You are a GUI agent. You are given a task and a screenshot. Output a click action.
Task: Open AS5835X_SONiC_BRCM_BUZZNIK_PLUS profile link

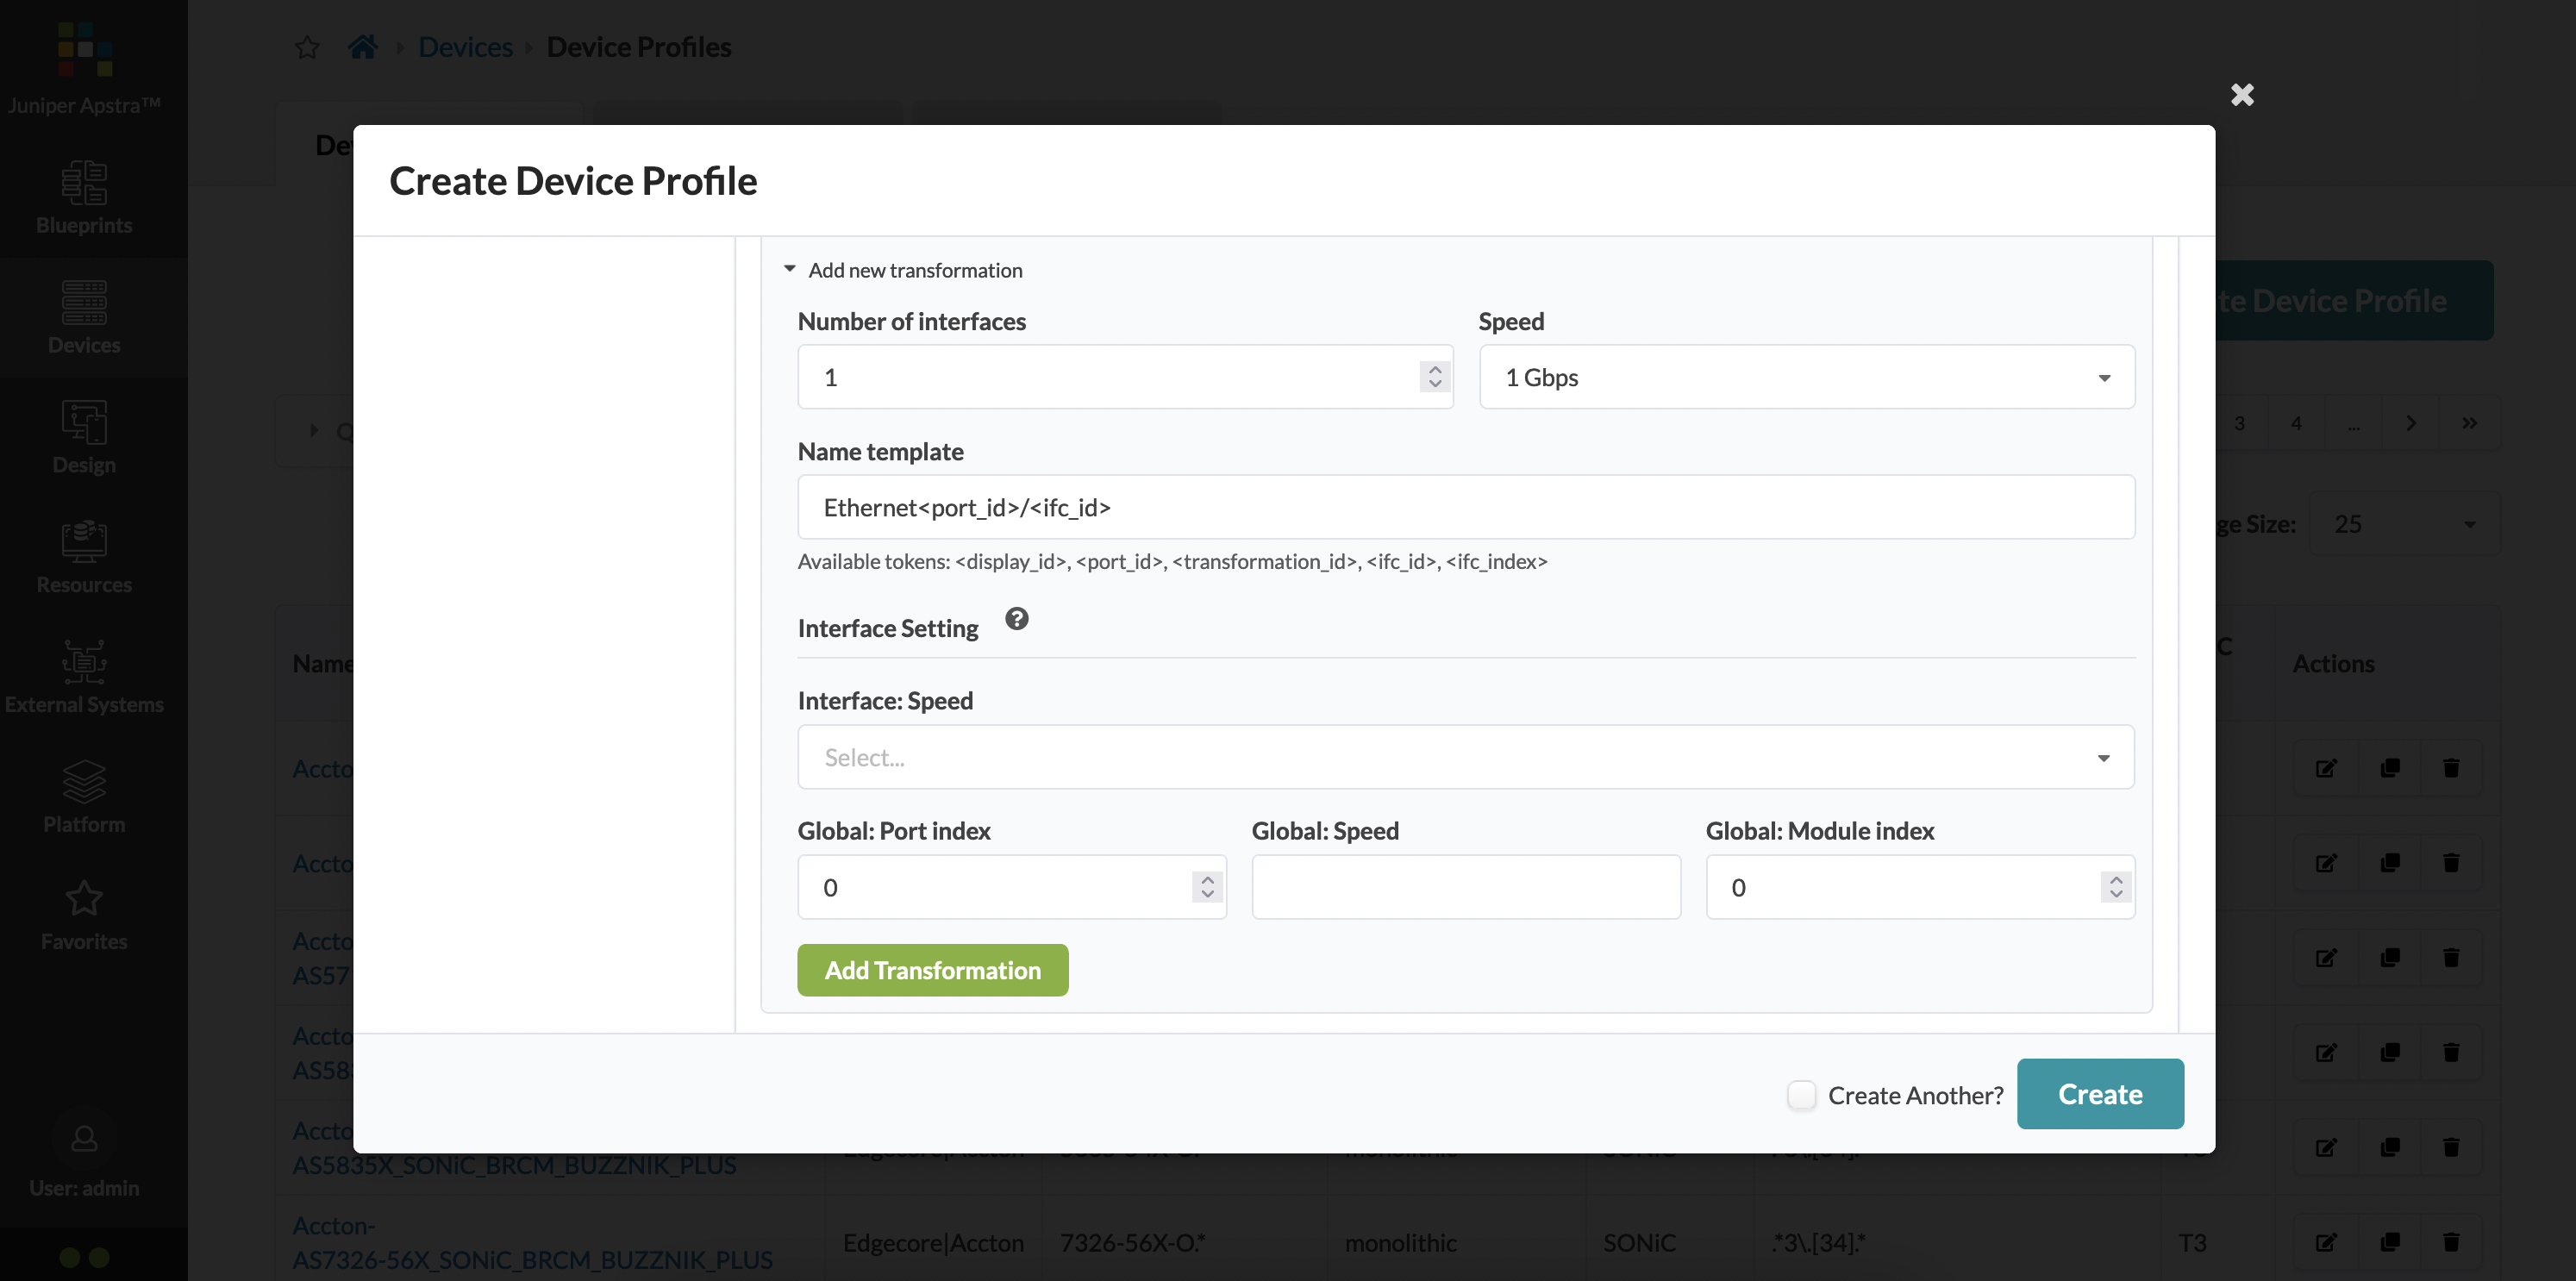click(514, 1165)
